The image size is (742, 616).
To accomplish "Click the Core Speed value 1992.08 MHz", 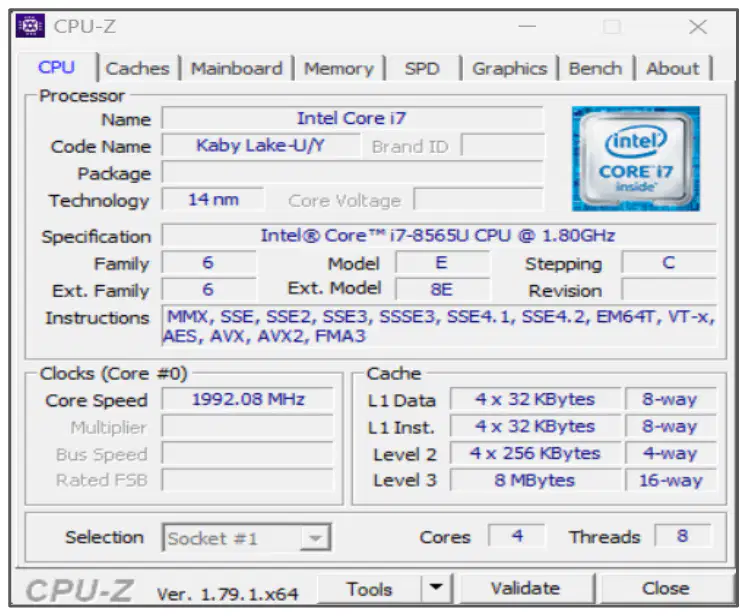I will [247, 399].
